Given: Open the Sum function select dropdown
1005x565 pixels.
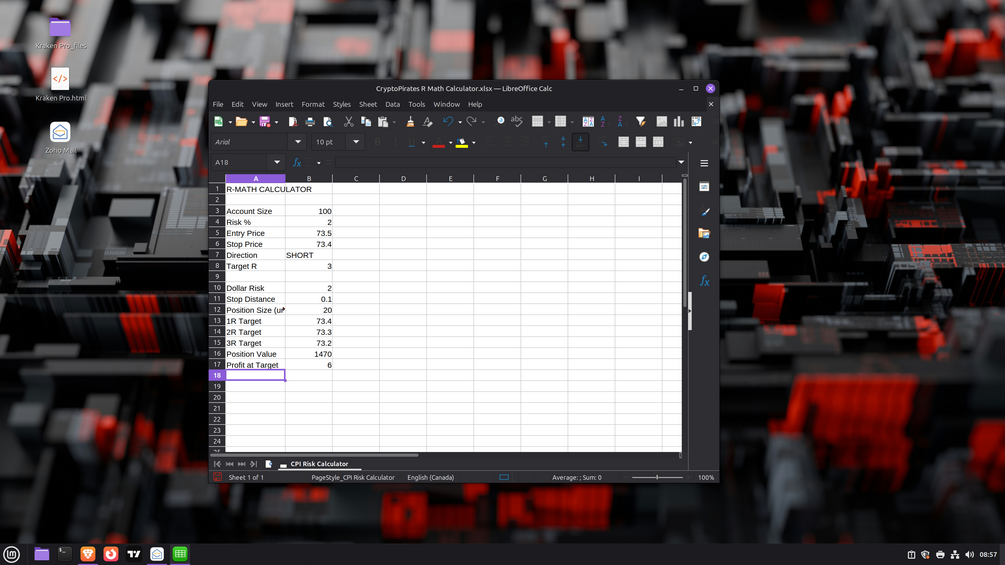Looking at the screenshot, I should [319, 163].
